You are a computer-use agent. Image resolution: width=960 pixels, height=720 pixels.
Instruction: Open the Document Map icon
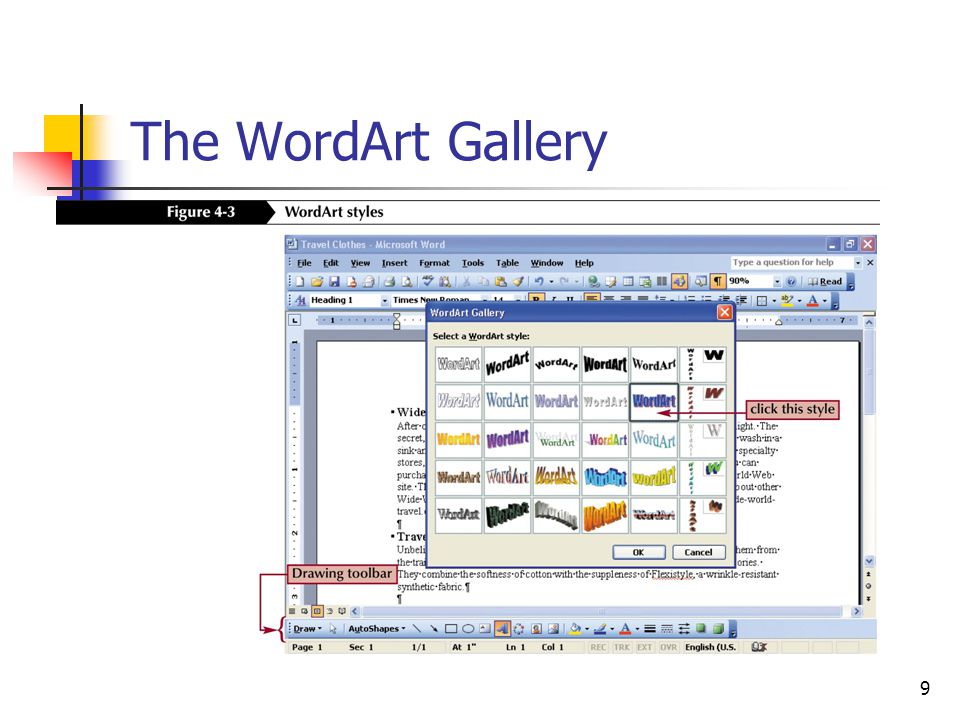click(x=700, y=281)
